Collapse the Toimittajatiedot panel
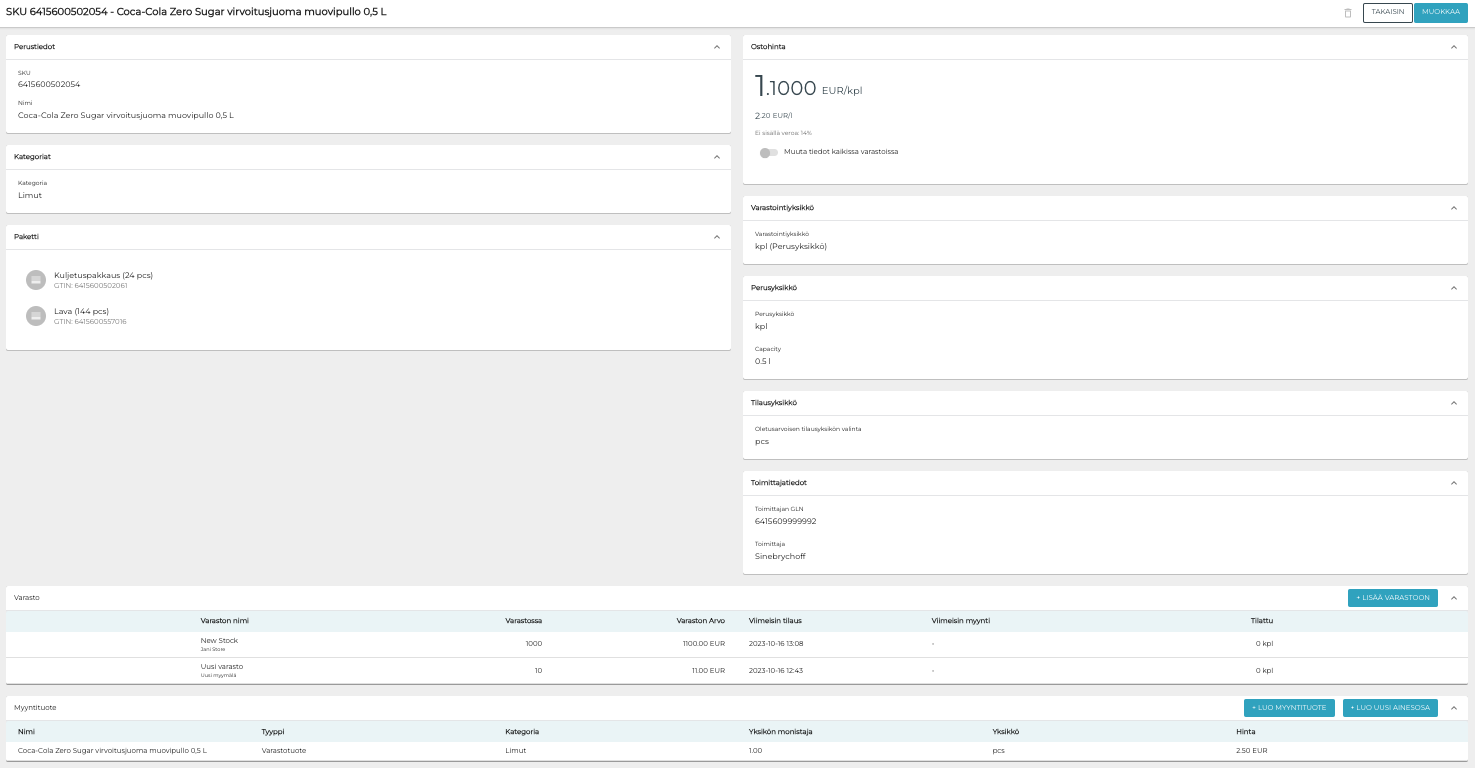 tap(1453, 483)
